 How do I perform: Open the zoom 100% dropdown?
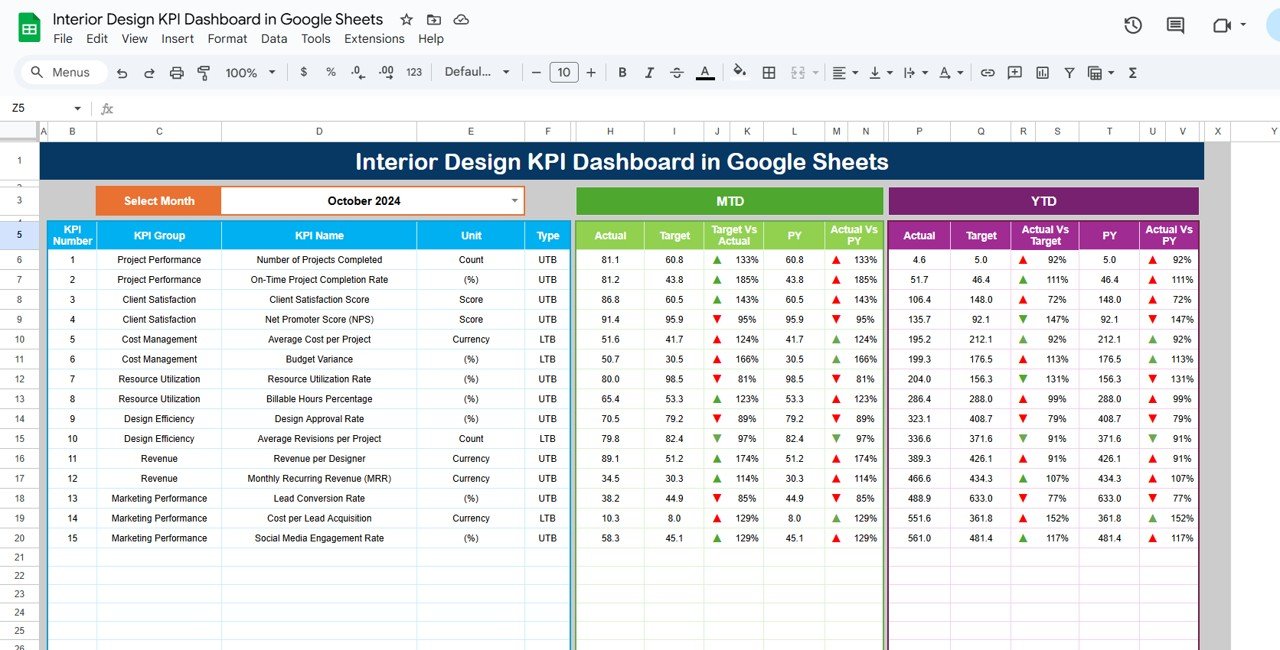[x=248, y=73]
